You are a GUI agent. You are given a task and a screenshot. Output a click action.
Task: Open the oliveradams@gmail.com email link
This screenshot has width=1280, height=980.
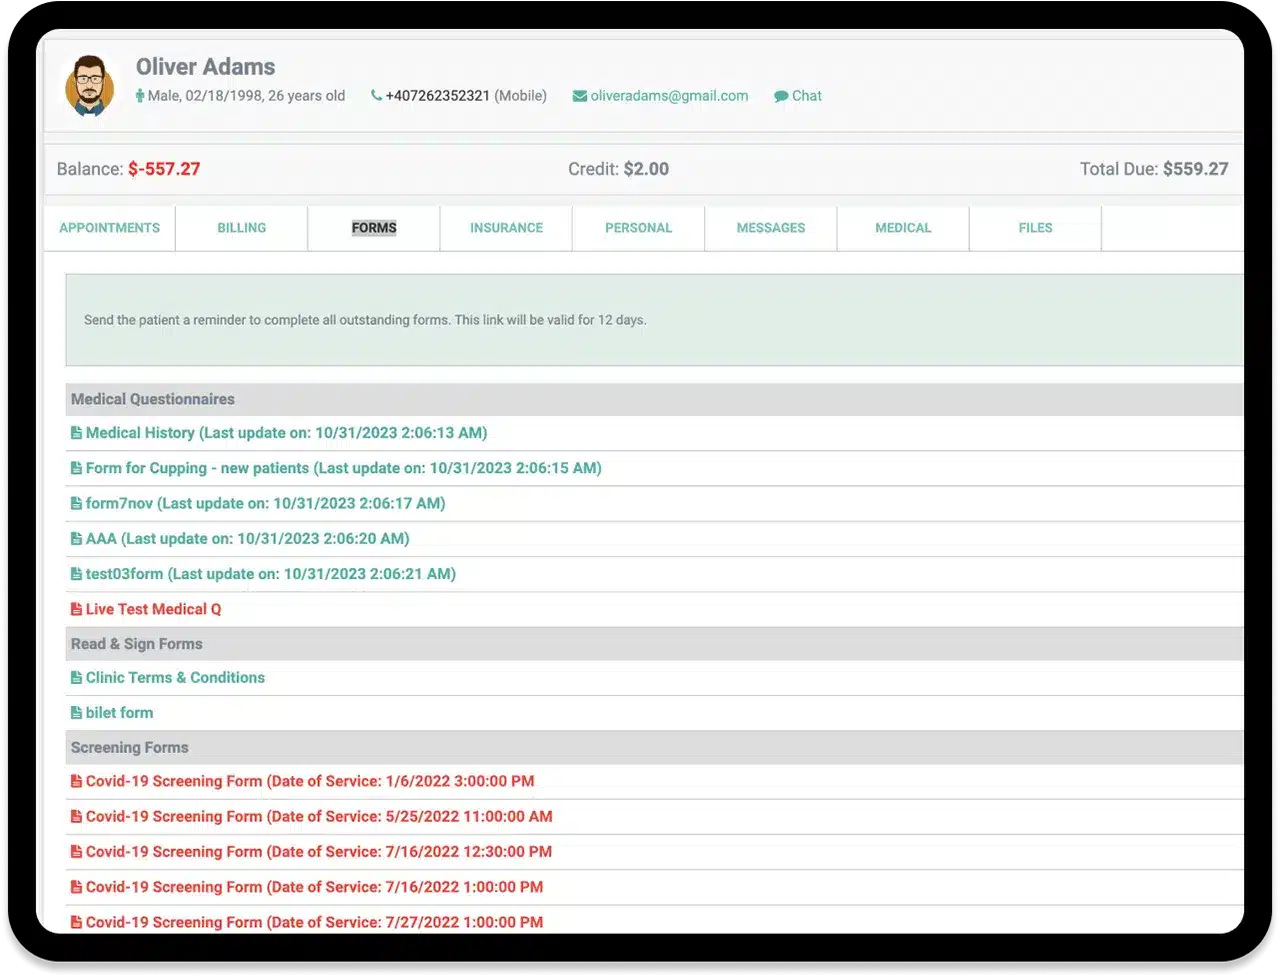pos(669,96)
